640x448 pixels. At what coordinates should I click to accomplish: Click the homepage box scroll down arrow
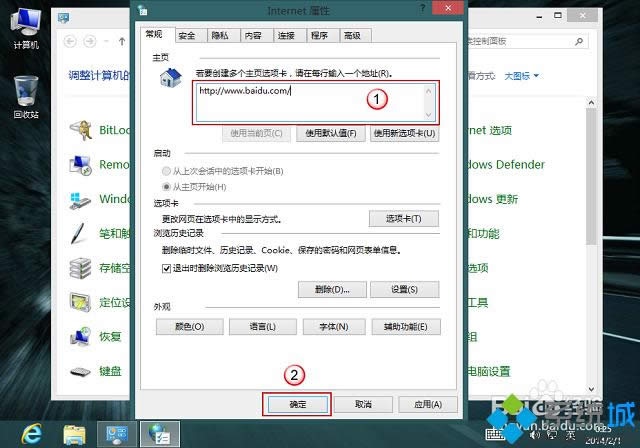pos(429,115)
